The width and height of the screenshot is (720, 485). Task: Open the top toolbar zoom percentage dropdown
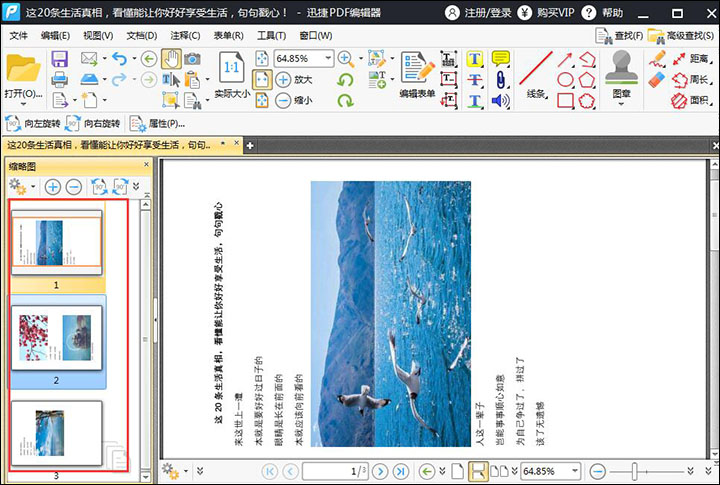[328, 59]
